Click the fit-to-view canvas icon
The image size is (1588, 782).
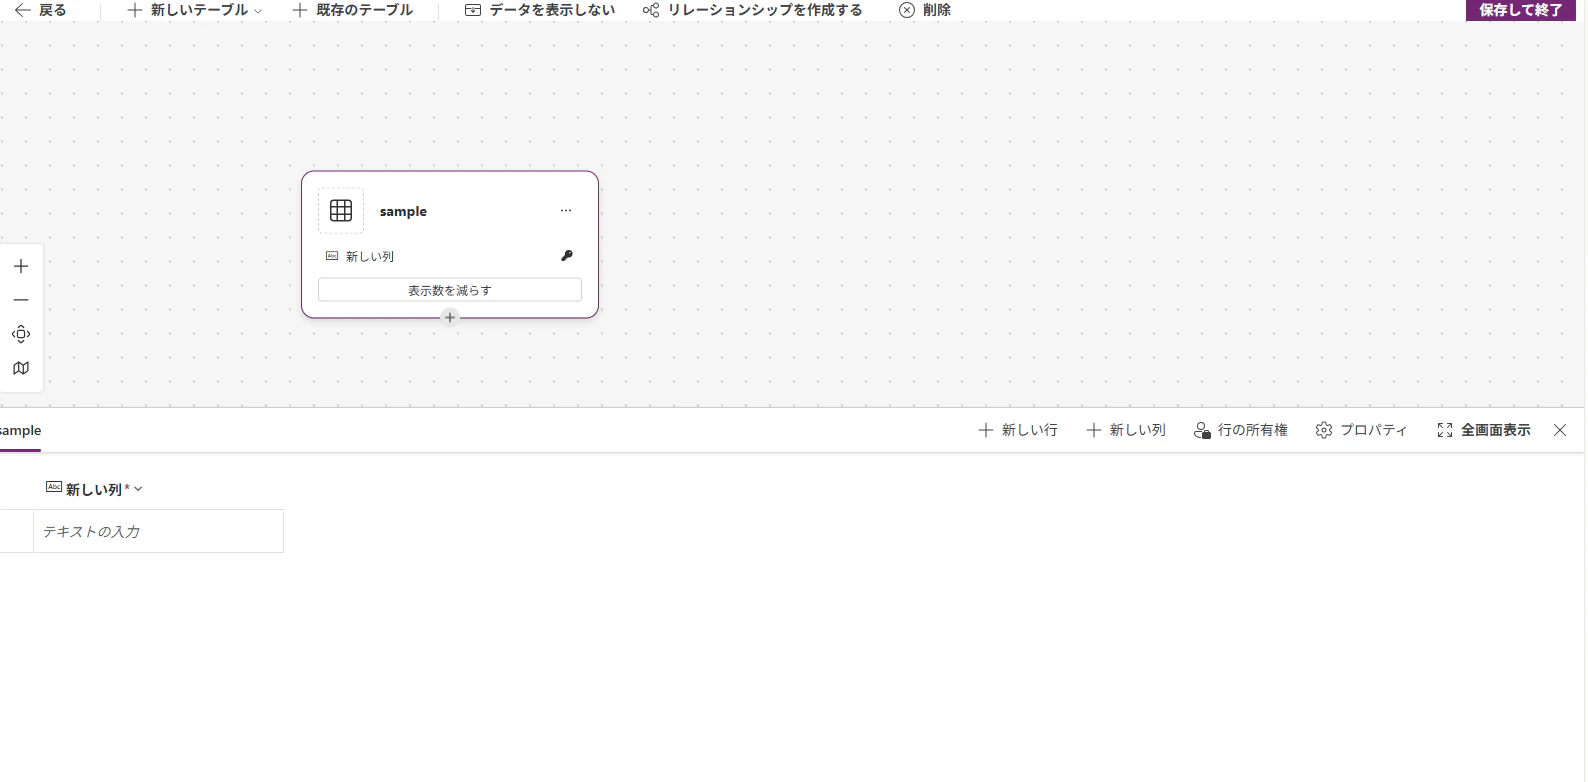point(21,334)
